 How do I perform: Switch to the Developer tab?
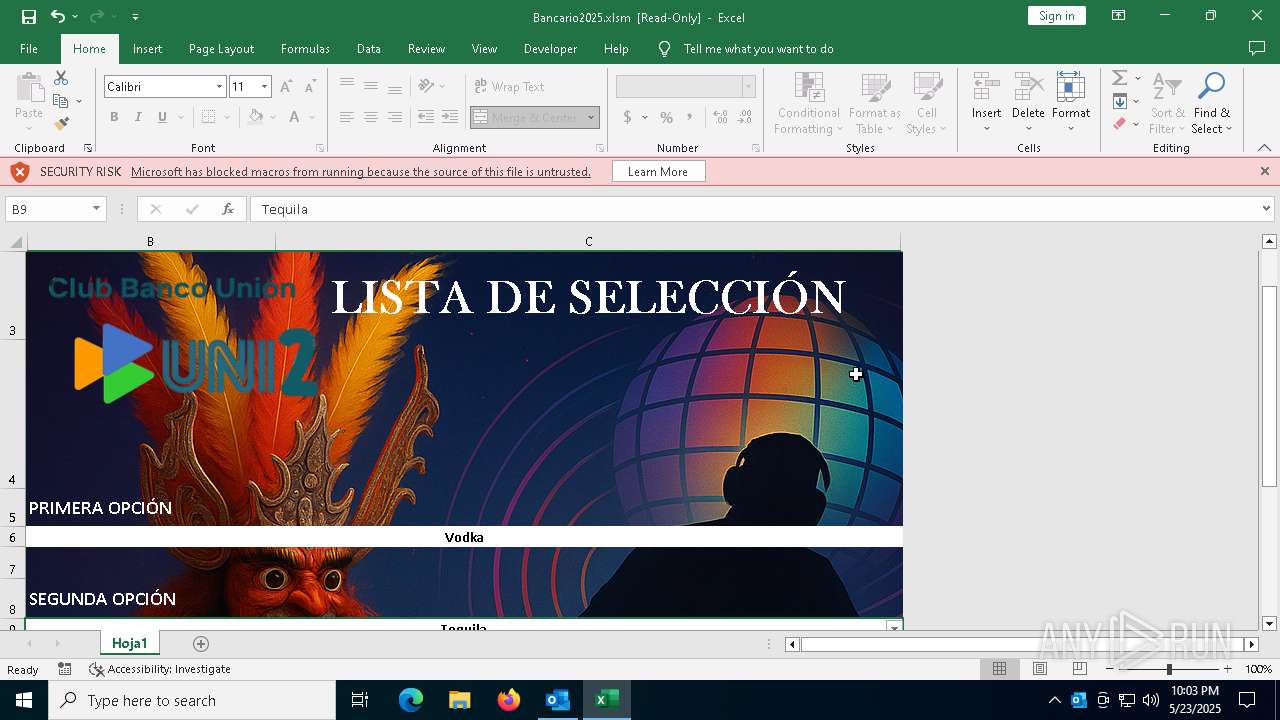pyautogui.click(x=550, y=49)
